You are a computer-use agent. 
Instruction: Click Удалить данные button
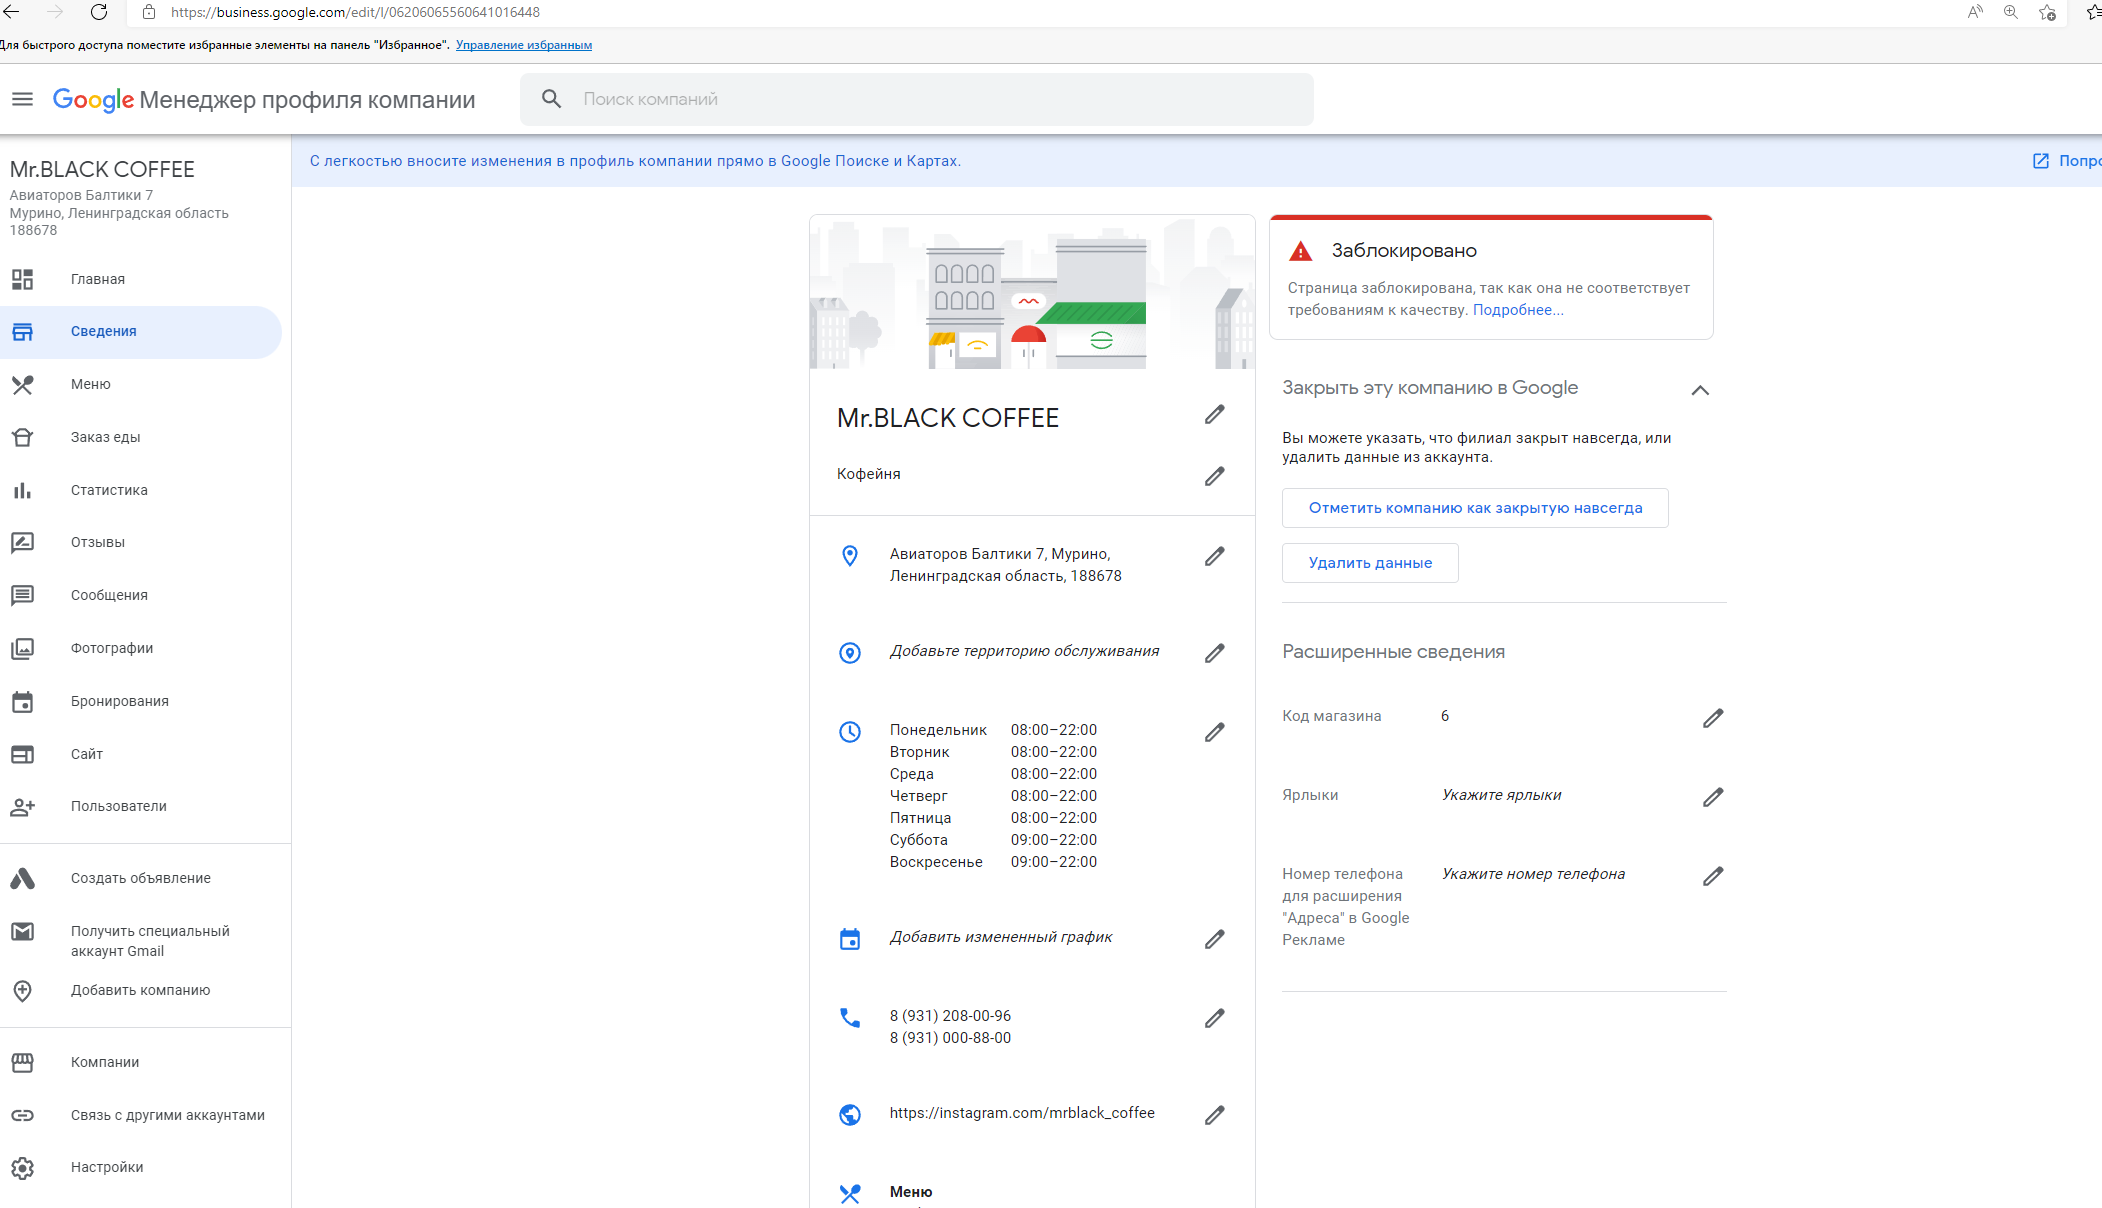[1370, 563]
